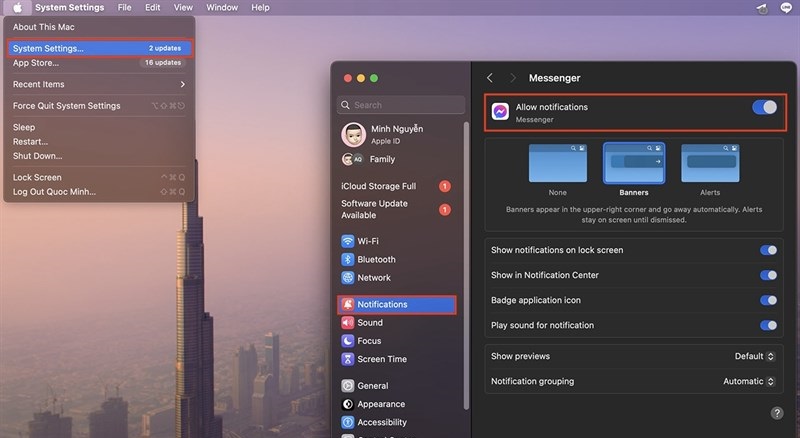800x438 pixels.
Task: Expand Recent Items submenu arrow
Action: pyautogui.click(x=183, y=84)
